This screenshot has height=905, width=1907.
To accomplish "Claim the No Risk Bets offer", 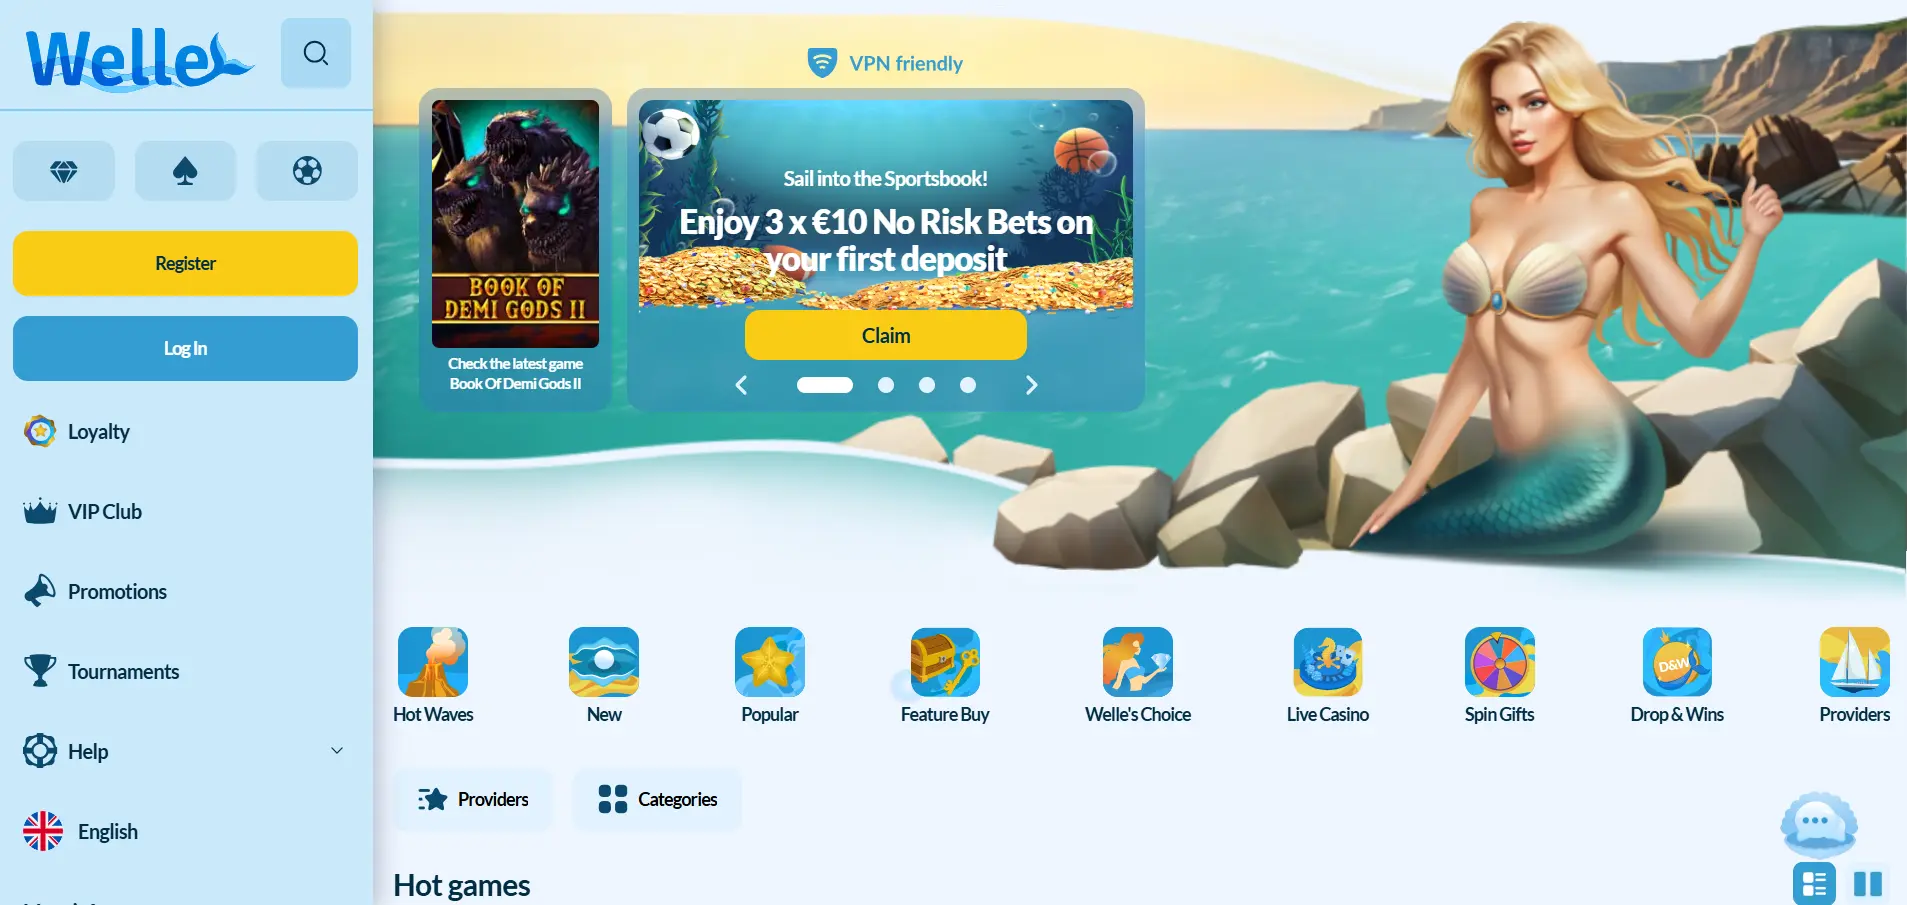I will click(x=885, y=334).
